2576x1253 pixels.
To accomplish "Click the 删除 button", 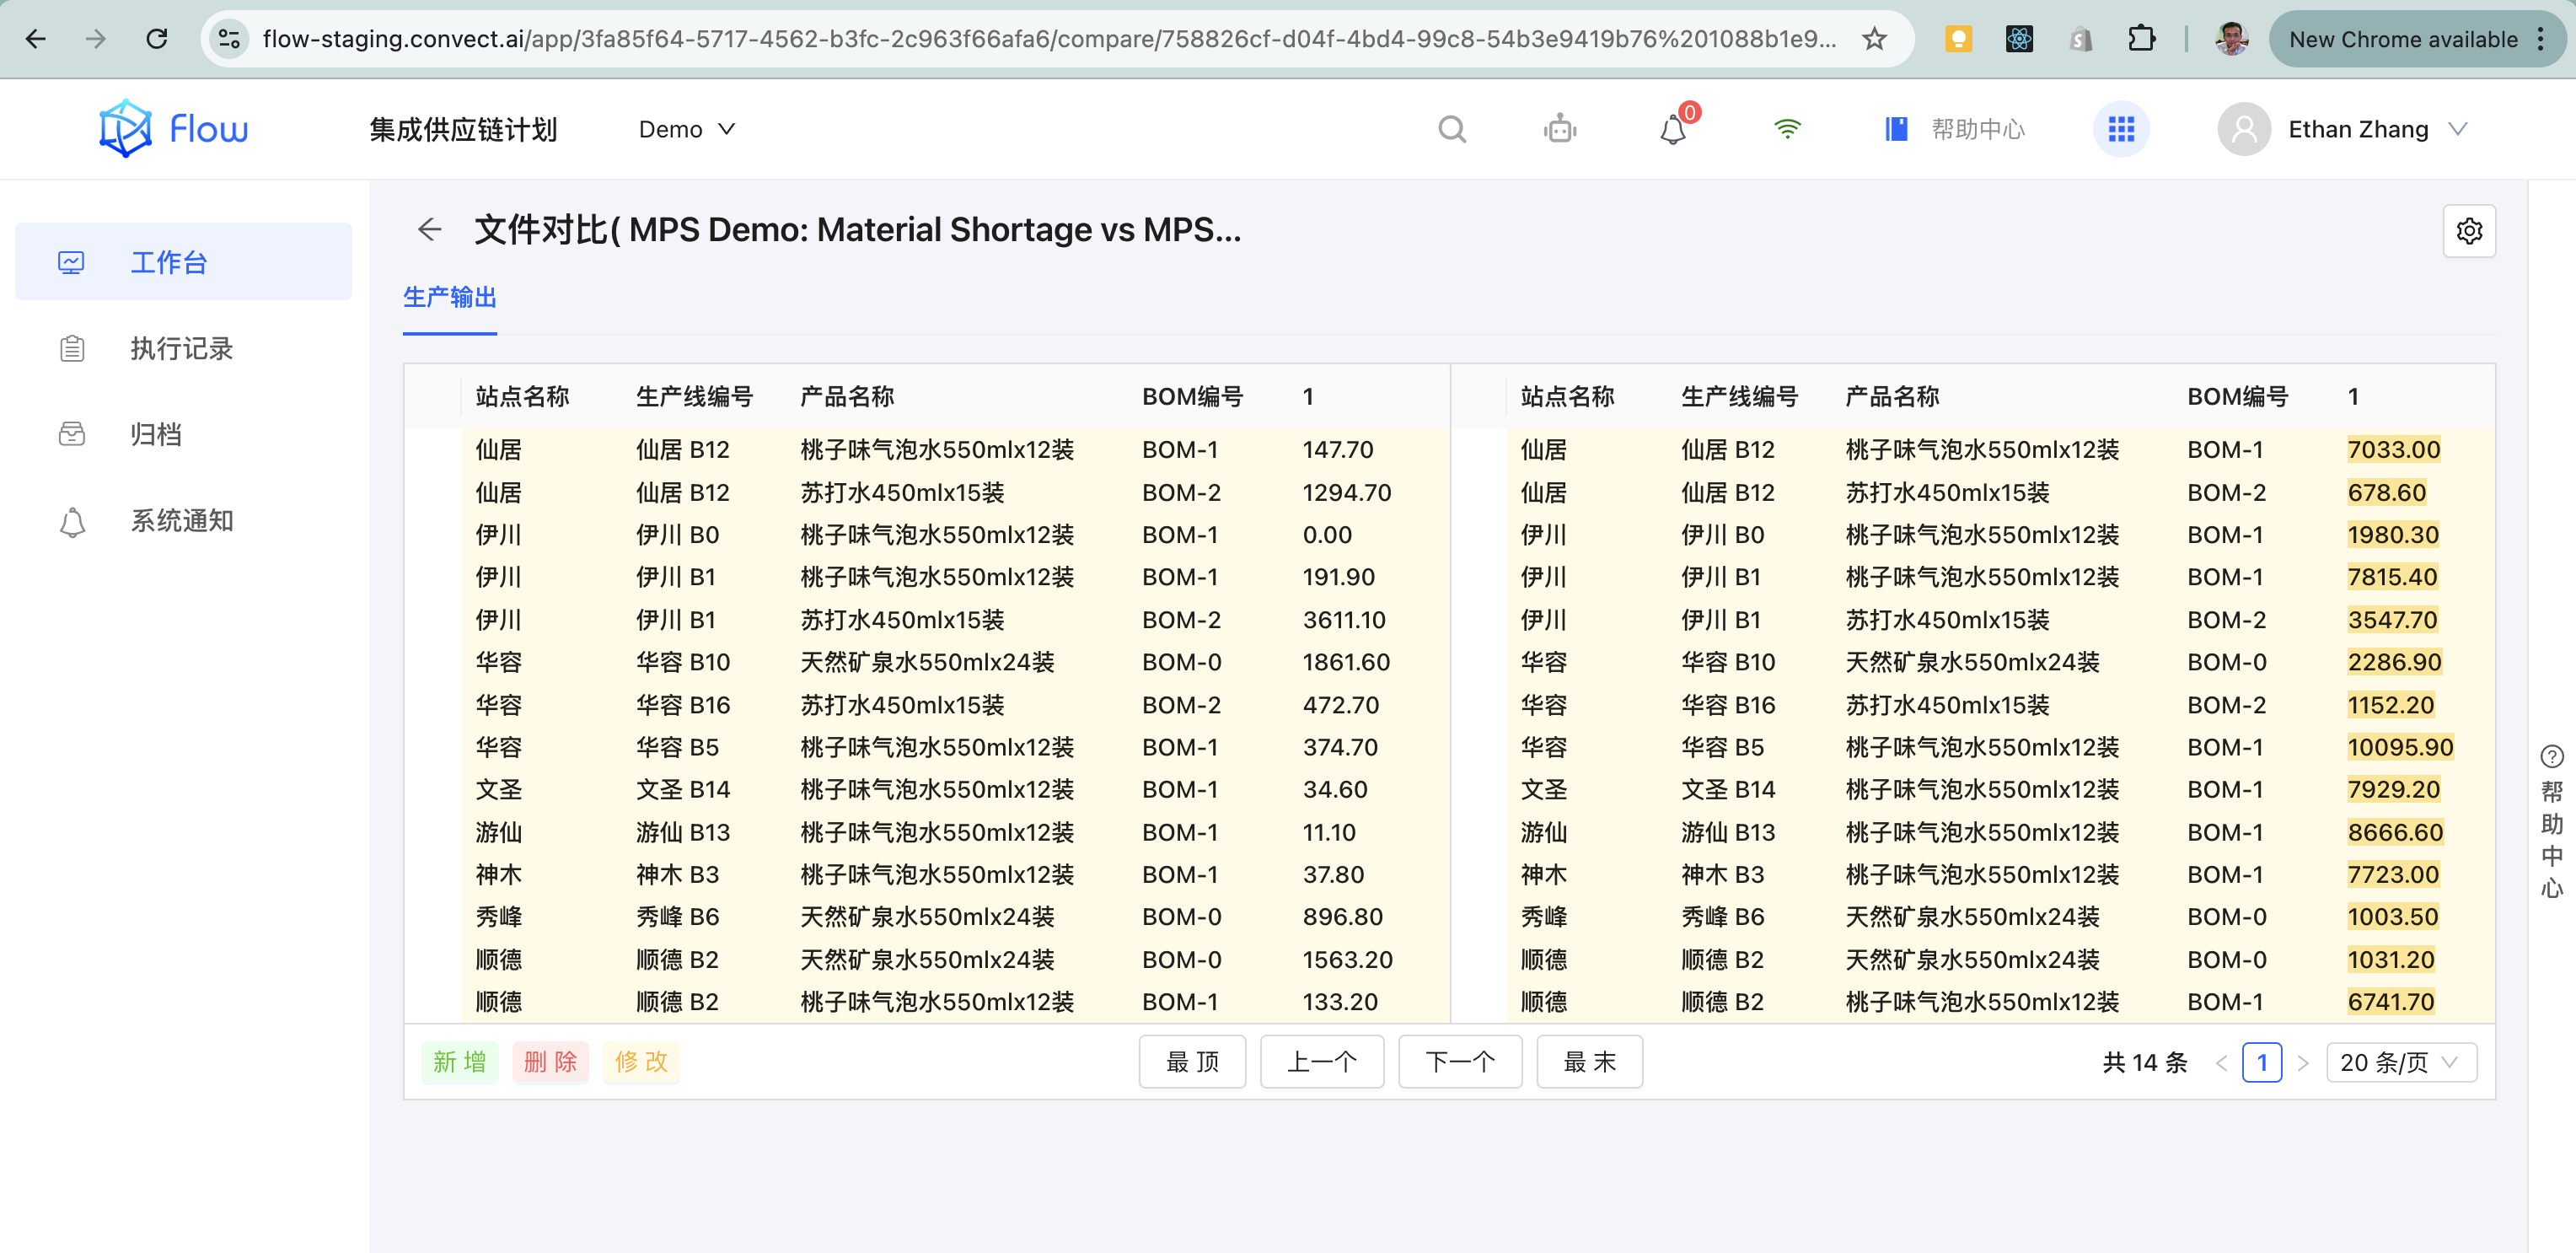I will click(x=549, y=1061).
